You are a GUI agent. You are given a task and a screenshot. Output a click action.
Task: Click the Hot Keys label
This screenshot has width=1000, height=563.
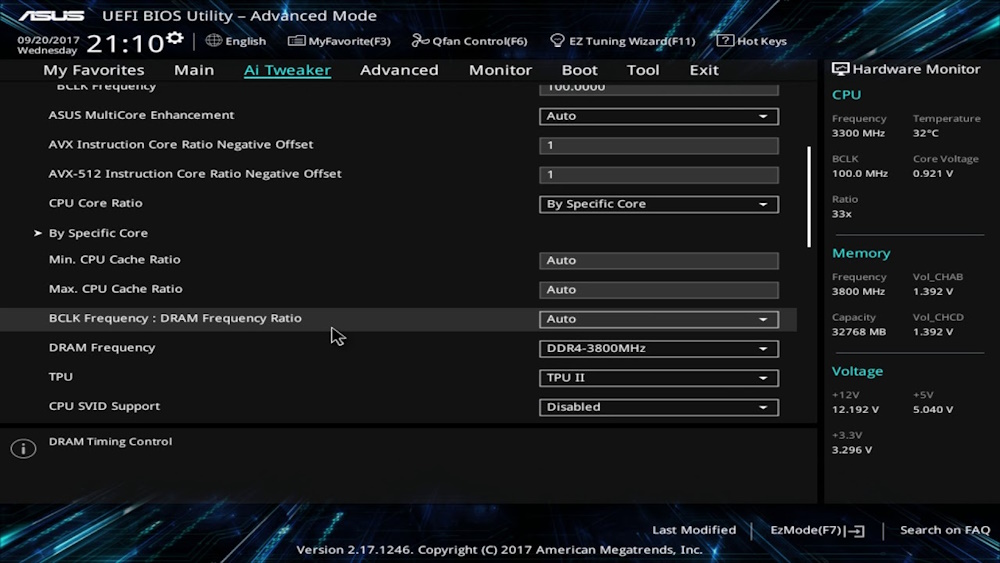point(761,41)
